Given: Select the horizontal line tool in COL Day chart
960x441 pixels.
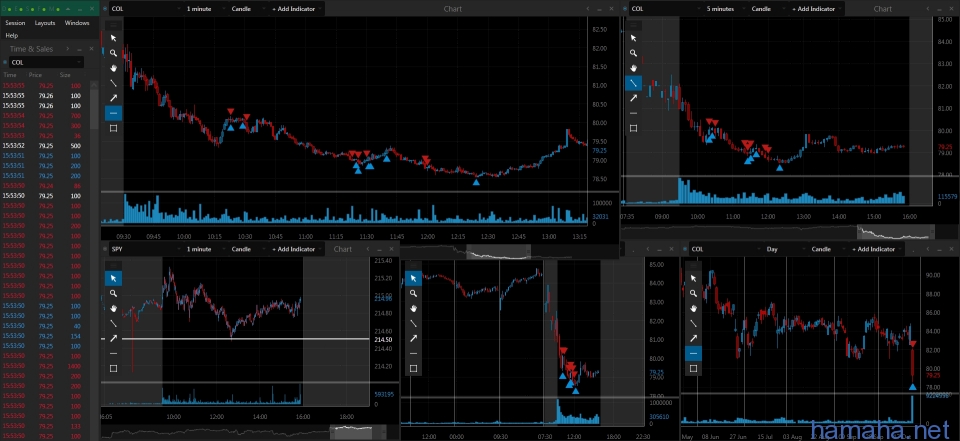Looking at the screenshot, I should pos(693,353).
